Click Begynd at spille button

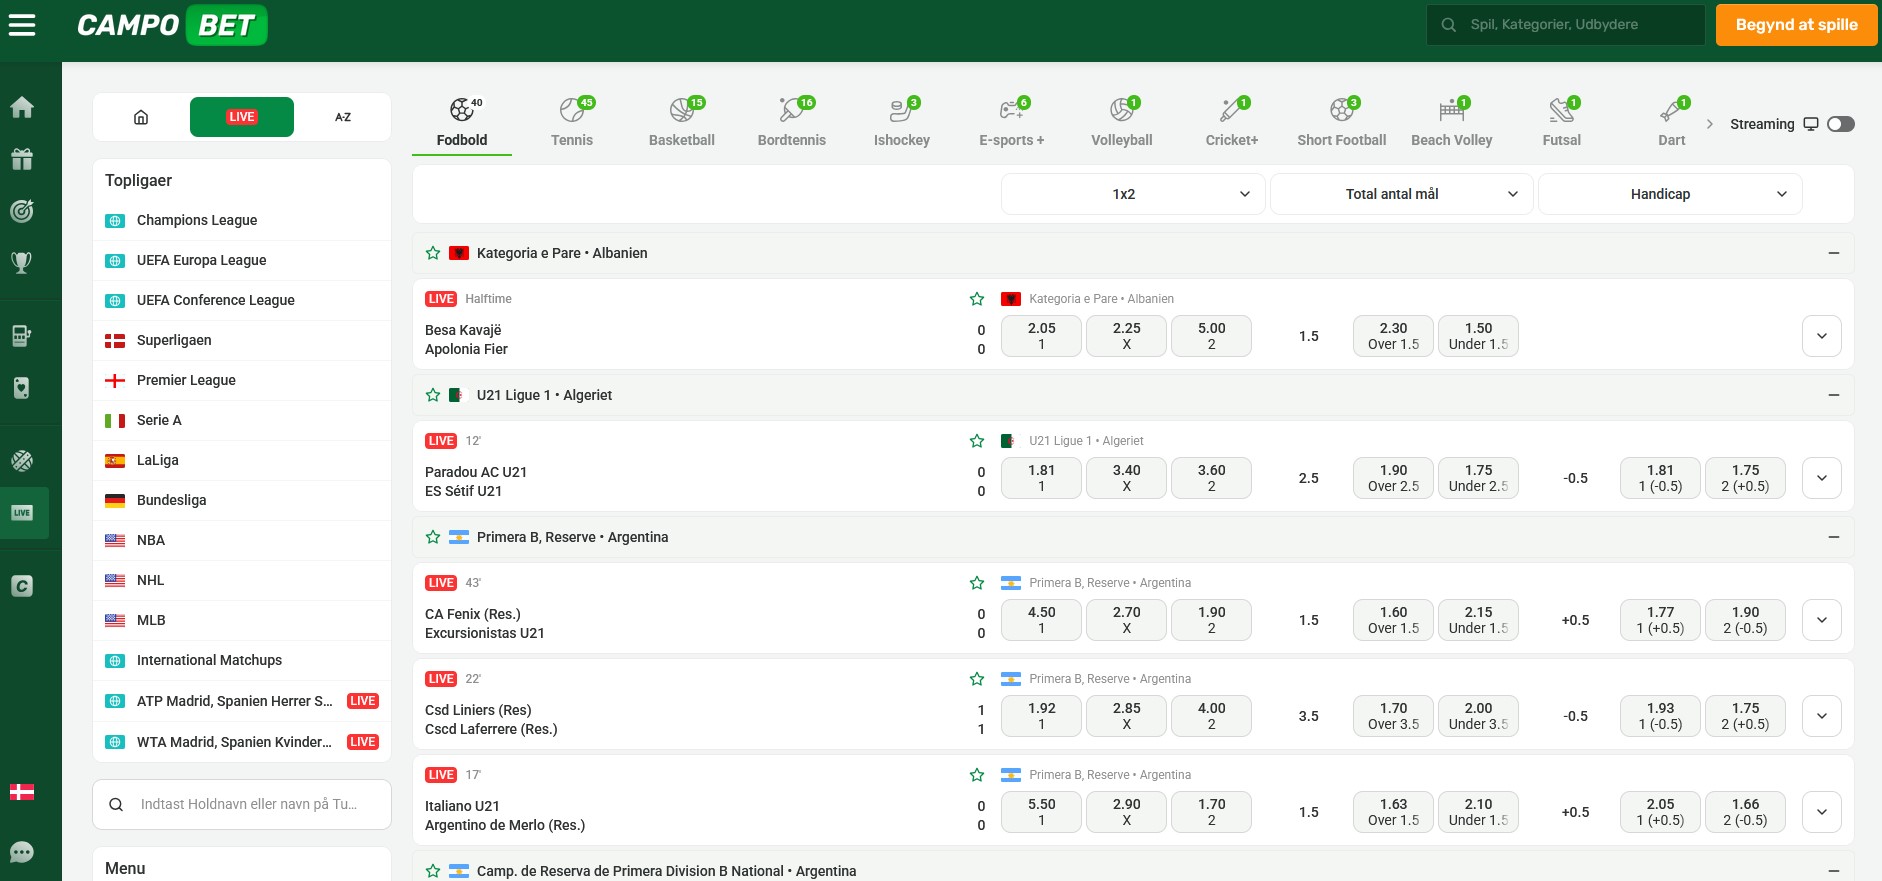click(1796, 25)
